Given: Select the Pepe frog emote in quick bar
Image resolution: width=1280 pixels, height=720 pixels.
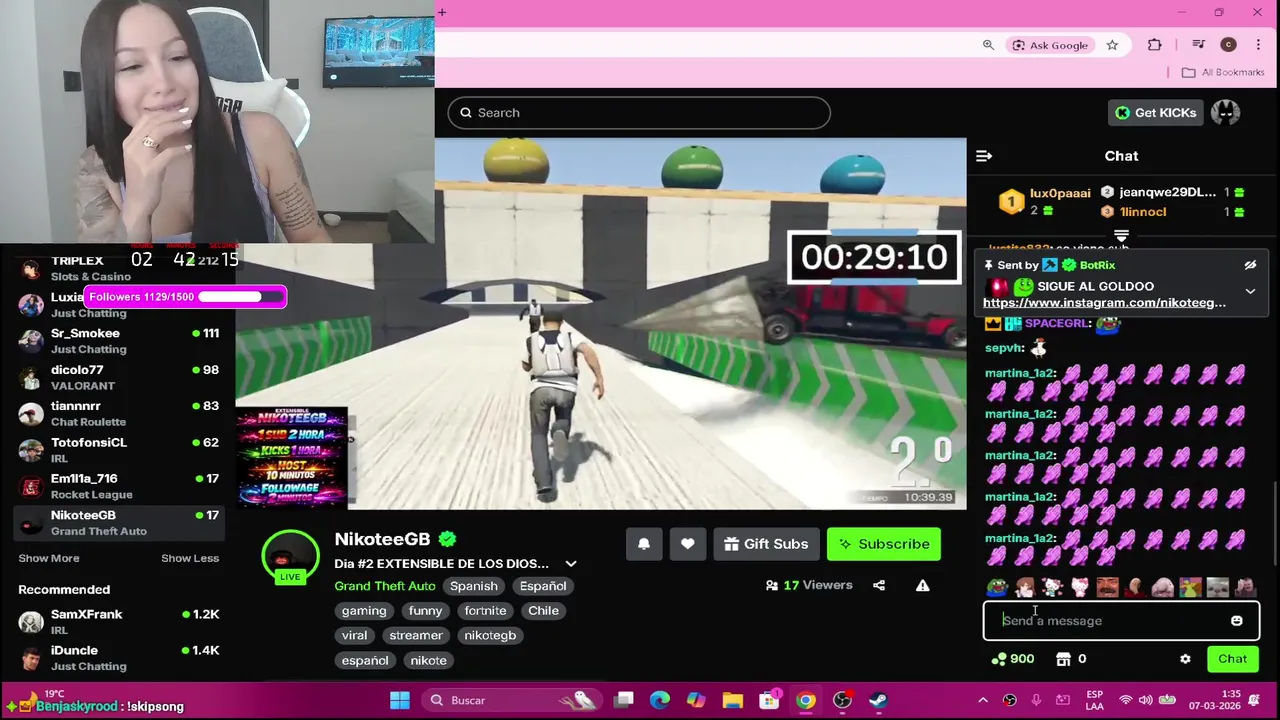Looking at the screenshot, I should click(997, 588).
